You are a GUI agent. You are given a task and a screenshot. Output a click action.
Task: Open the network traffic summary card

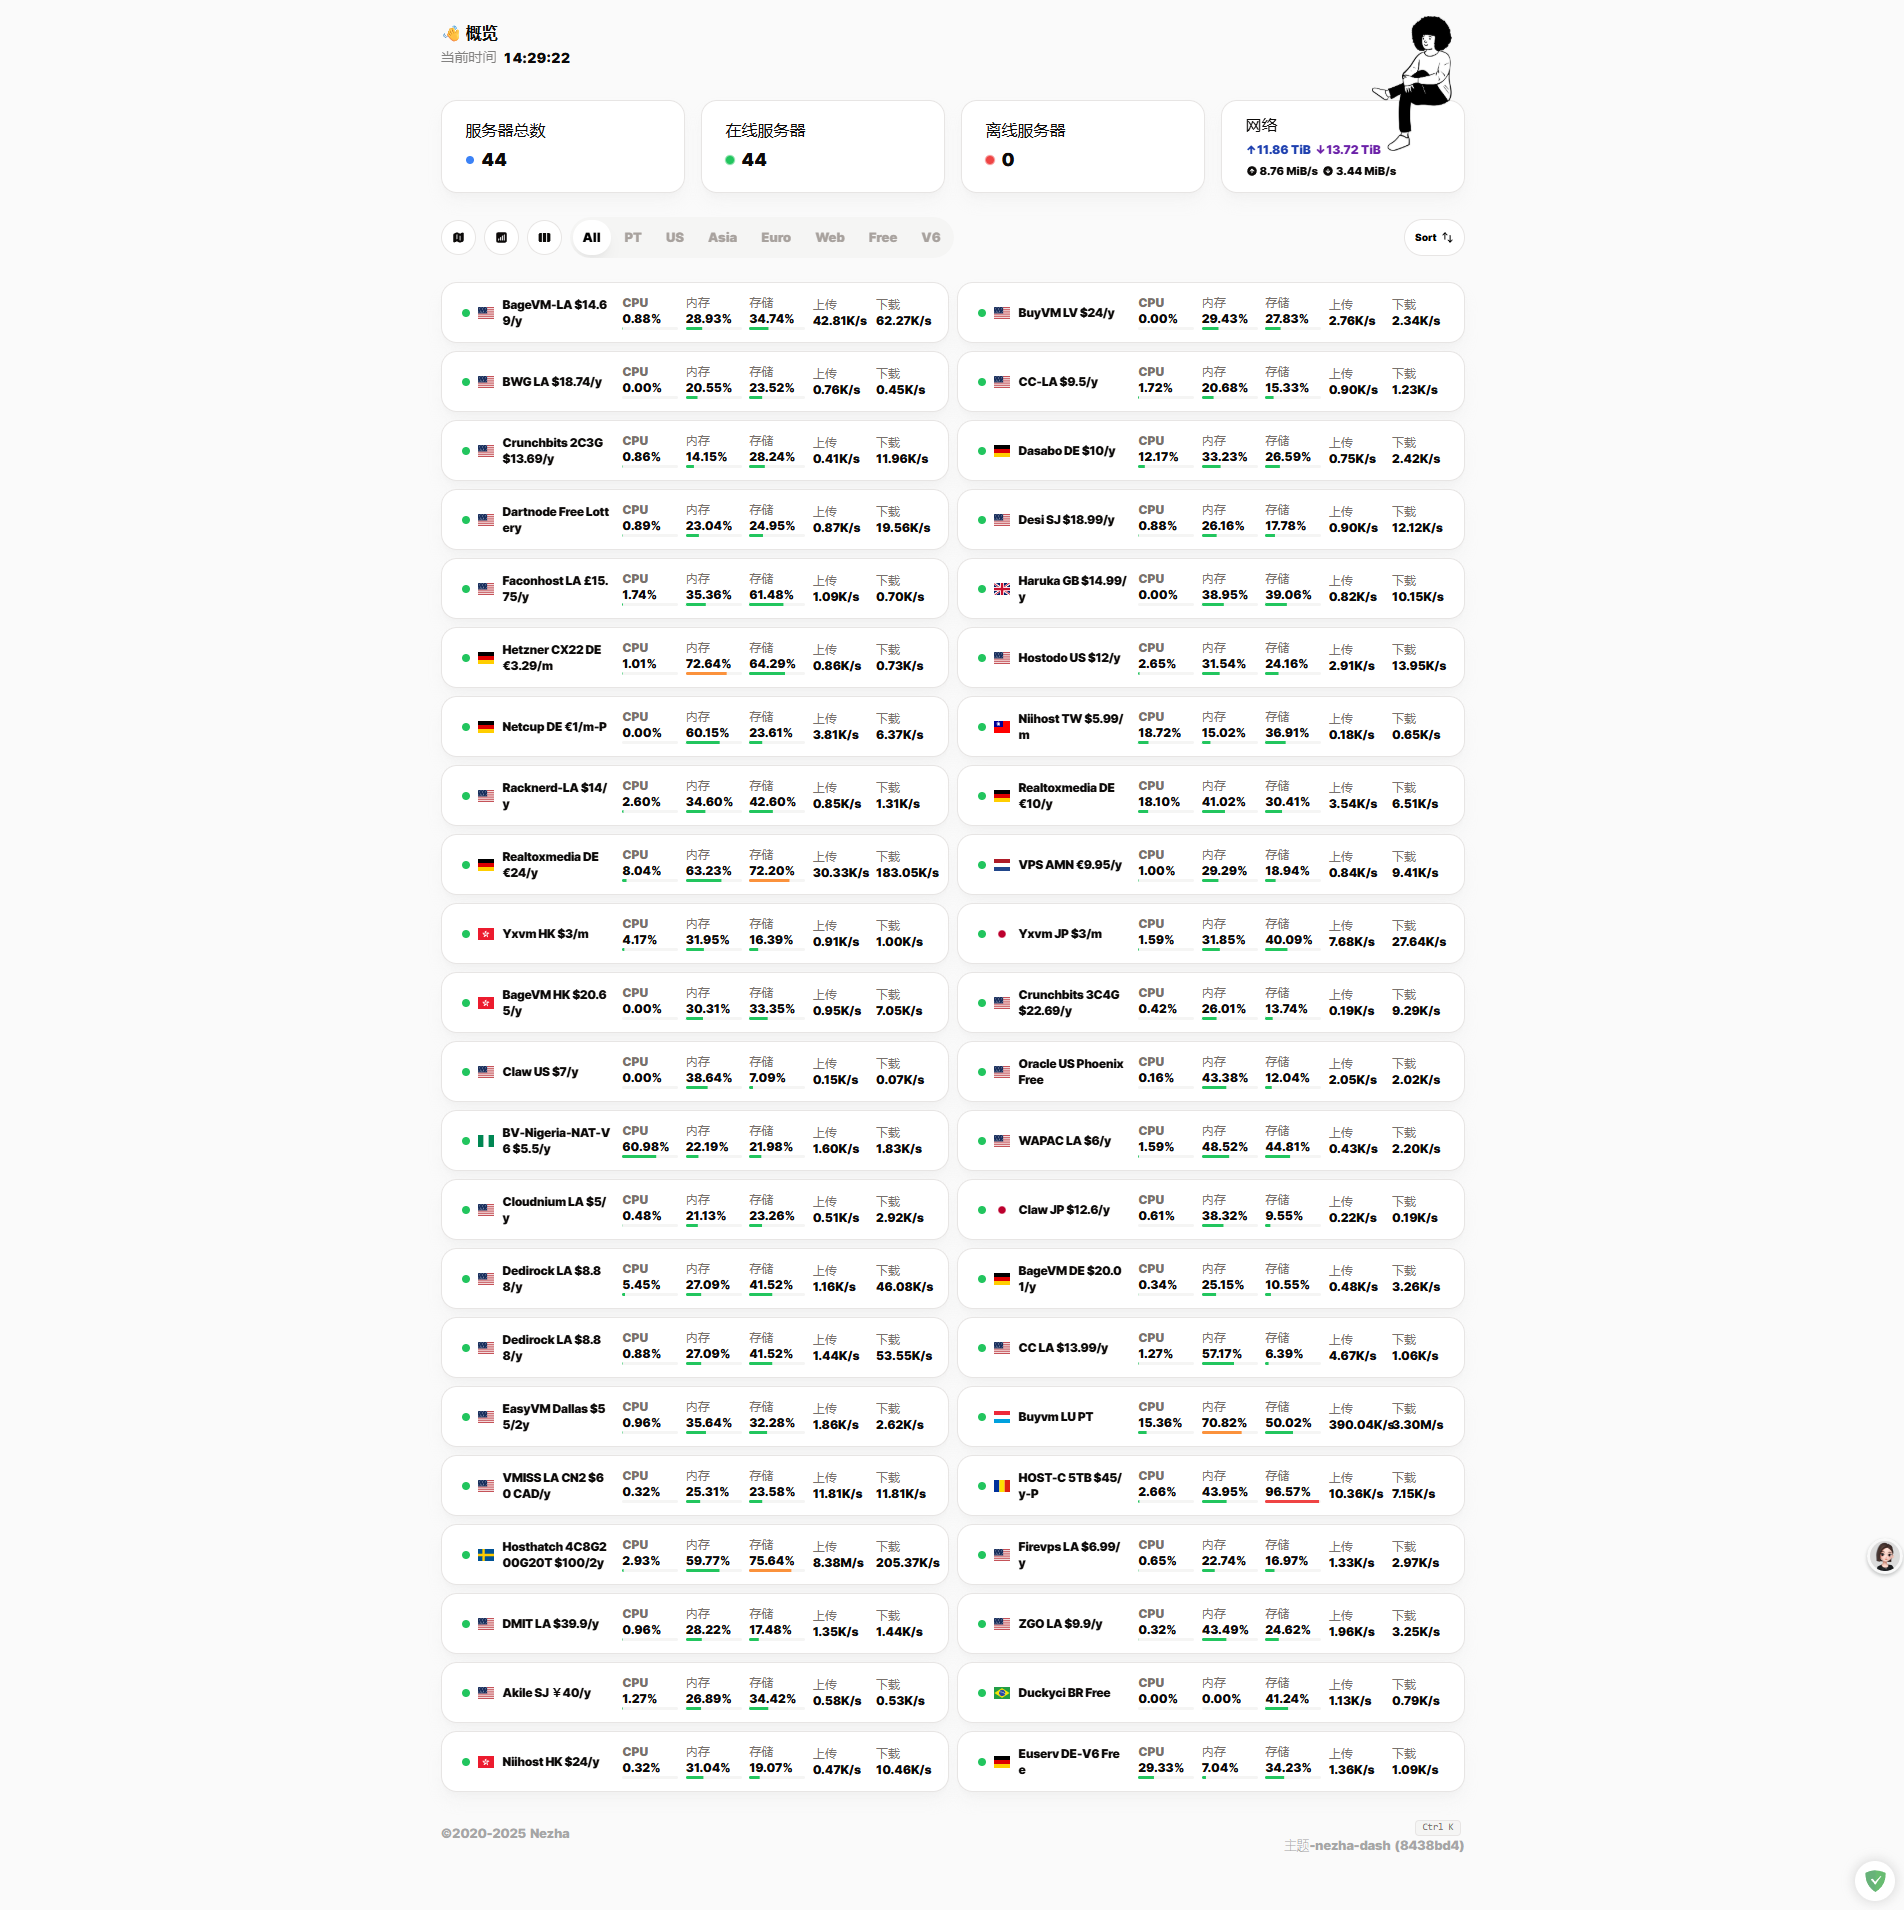(1343, 147)
